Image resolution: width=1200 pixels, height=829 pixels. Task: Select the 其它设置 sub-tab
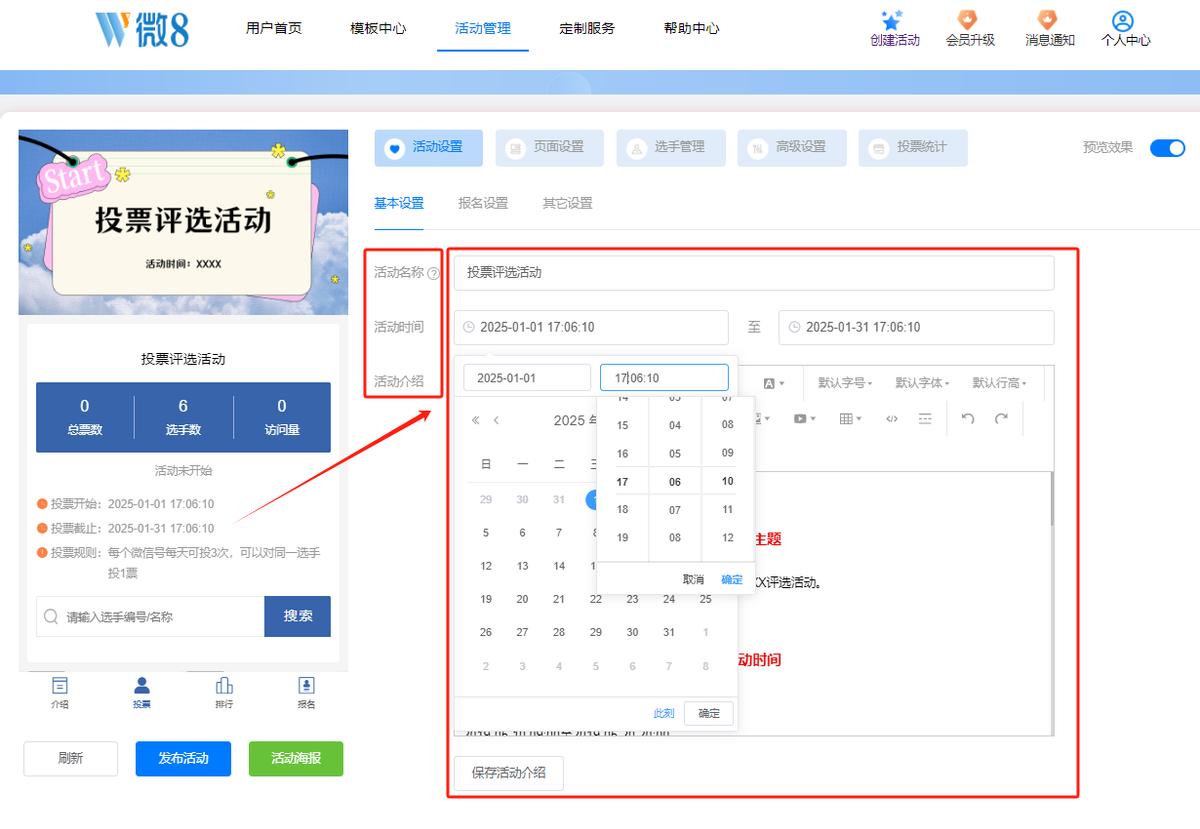click(568, 203)
